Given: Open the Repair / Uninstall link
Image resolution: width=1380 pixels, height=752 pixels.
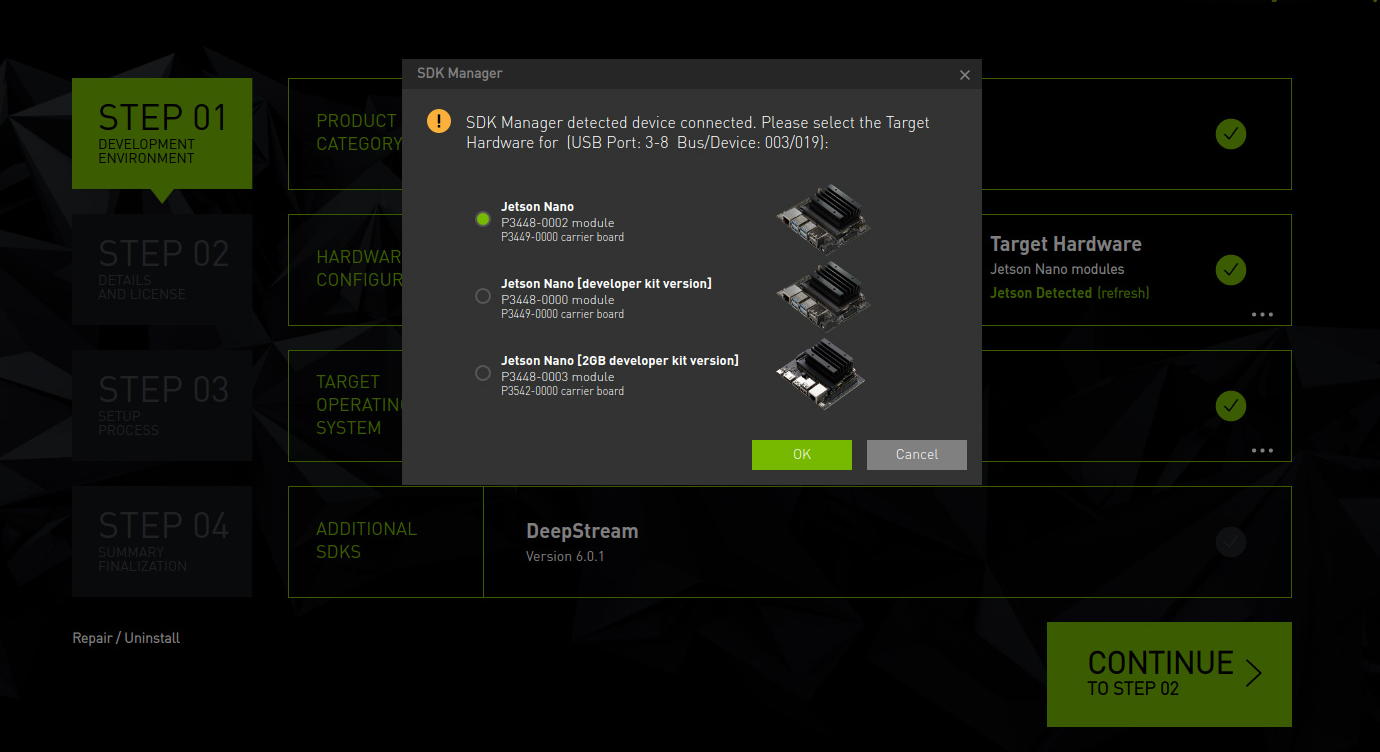Looking at the screenshot, I should tap(126, 638).
